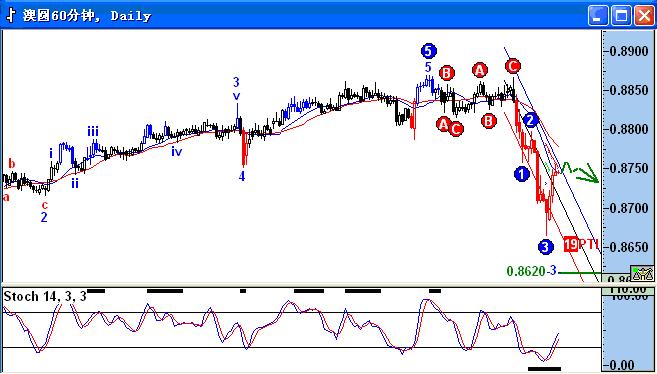Select the 'Stoch 14, 3, 3' indicator label

click(x=45, y=297)
